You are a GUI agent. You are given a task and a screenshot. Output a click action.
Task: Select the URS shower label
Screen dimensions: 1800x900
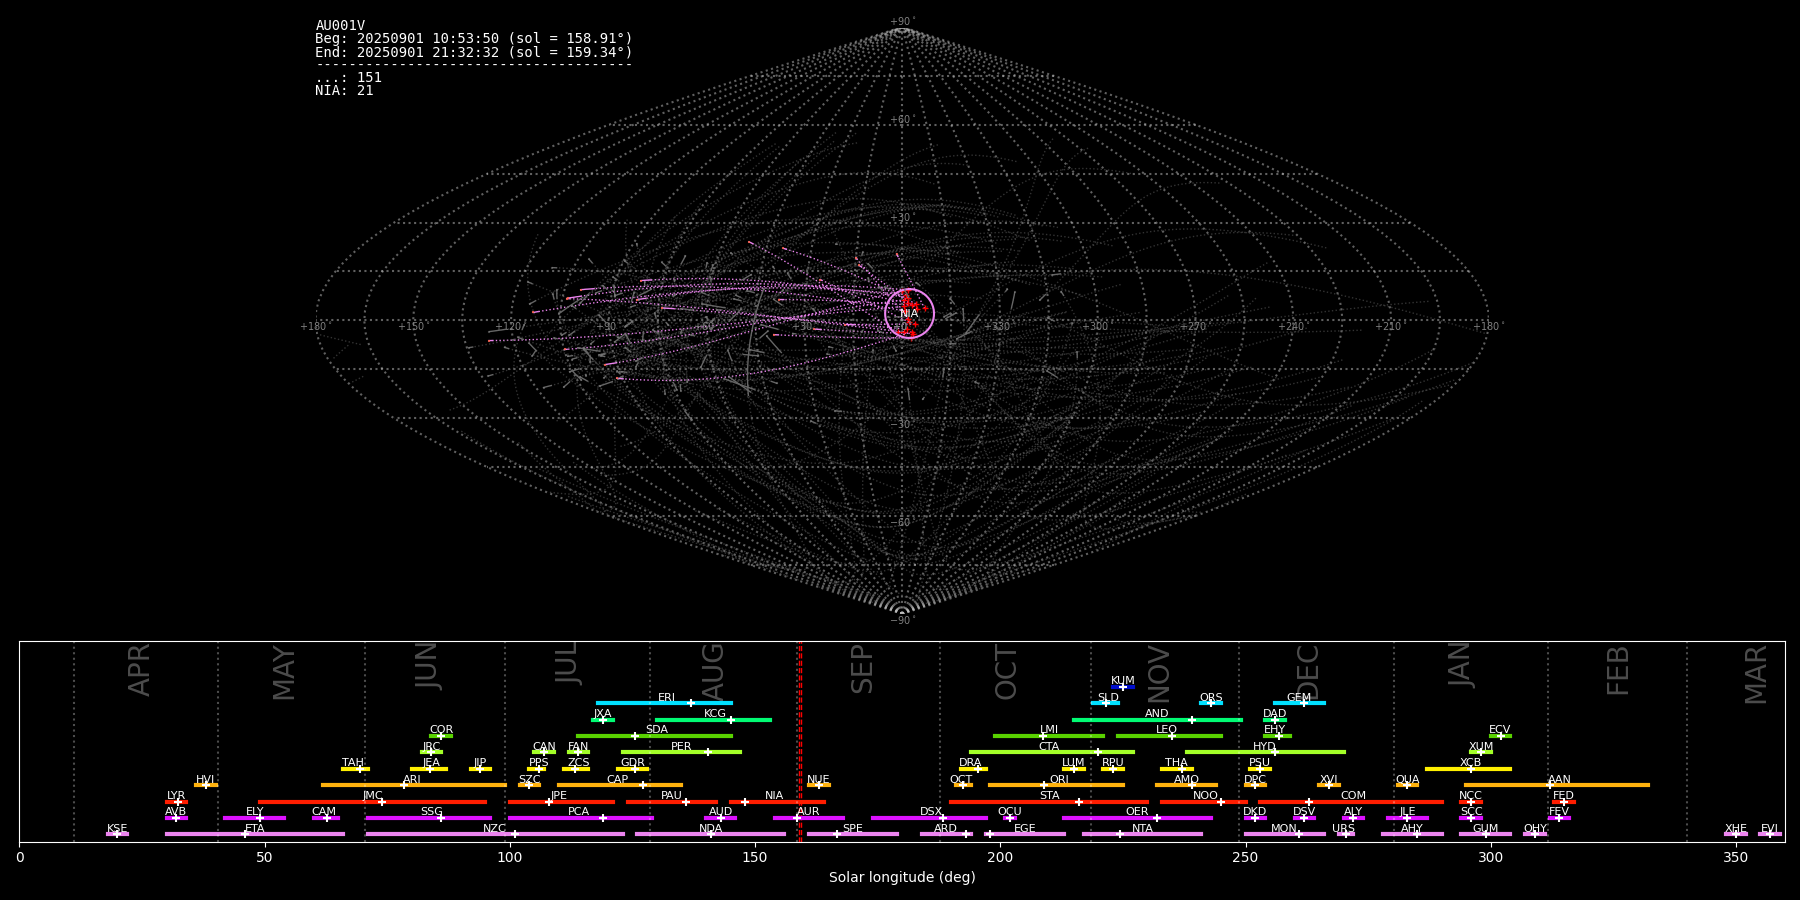(1344, 828)
